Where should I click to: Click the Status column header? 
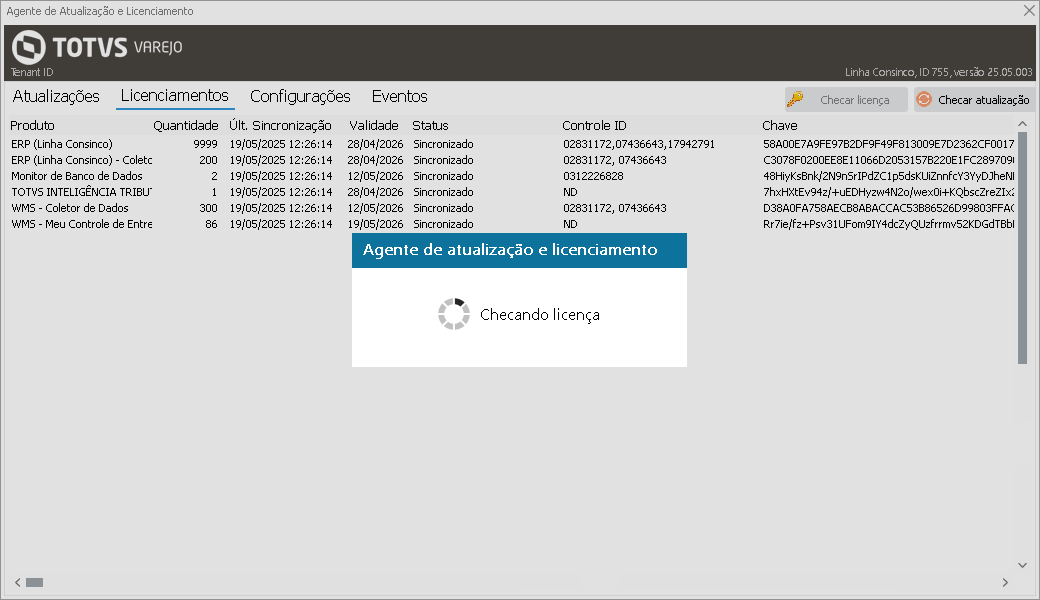pyautogui.click(x=430, y=125)
